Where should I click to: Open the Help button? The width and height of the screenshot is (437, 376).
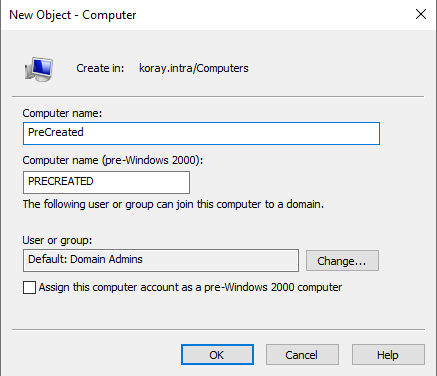388,355
